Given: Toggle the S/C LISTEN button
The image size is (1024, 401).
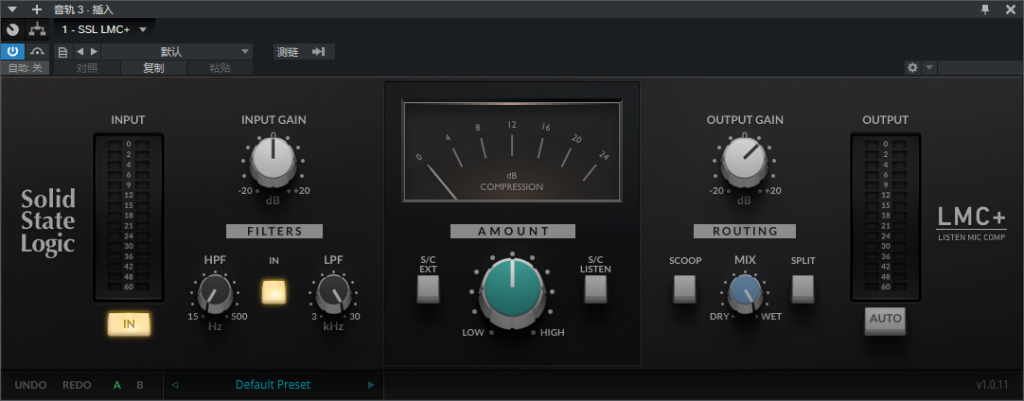Looking at the screenshot, I should tap(596, 289).
